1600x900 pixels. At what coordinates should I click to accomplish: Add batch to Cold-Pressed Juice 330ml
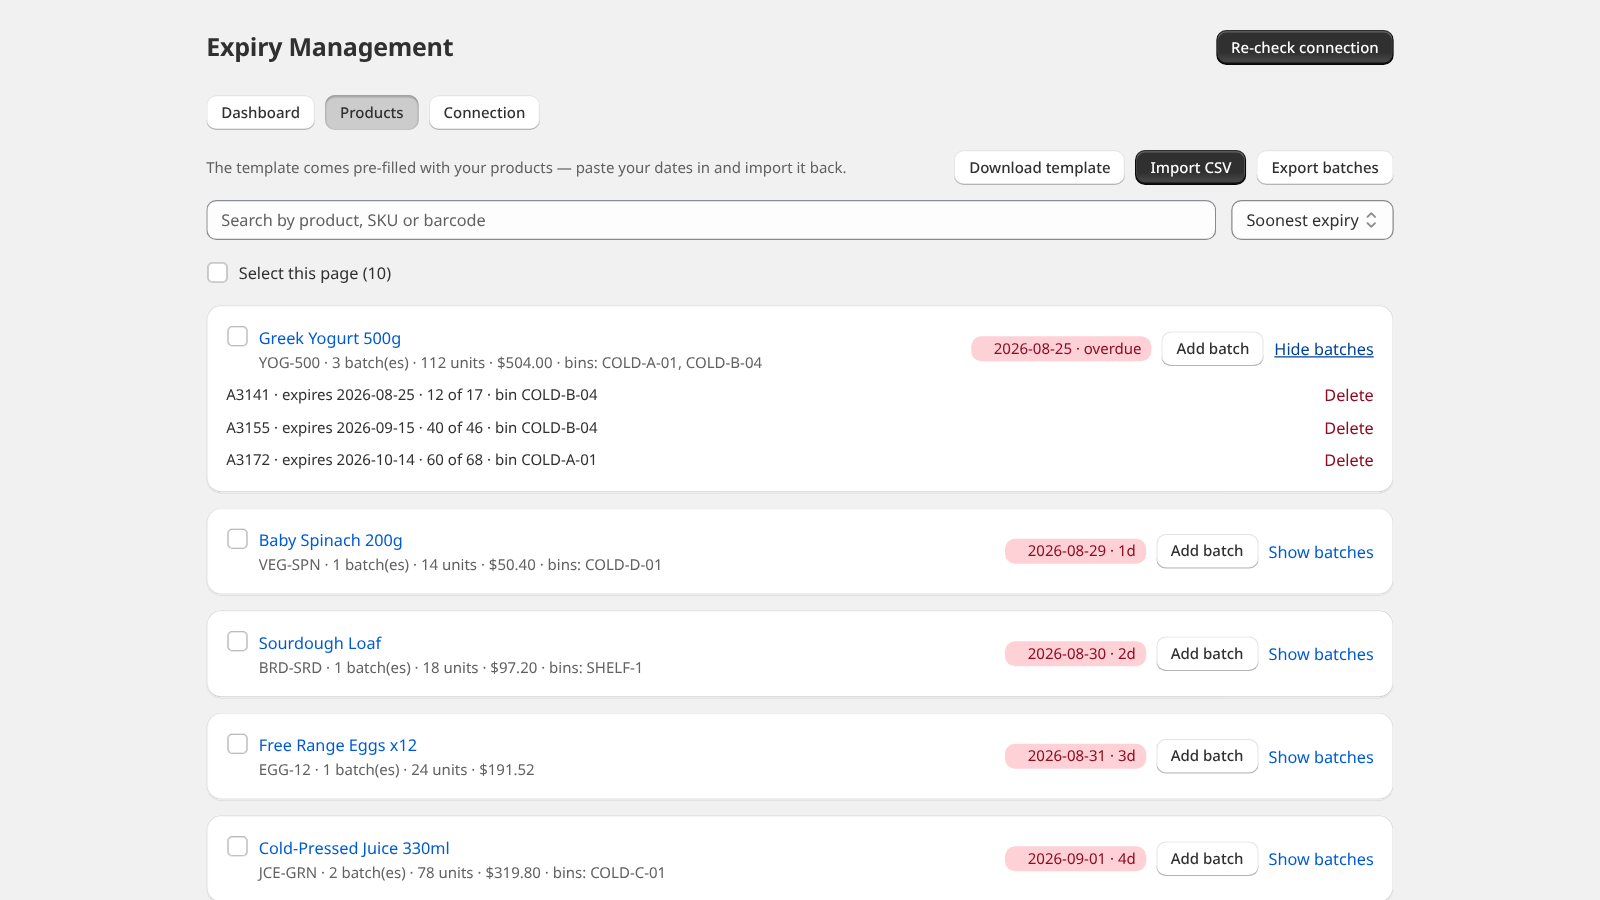pos(1206,859)
